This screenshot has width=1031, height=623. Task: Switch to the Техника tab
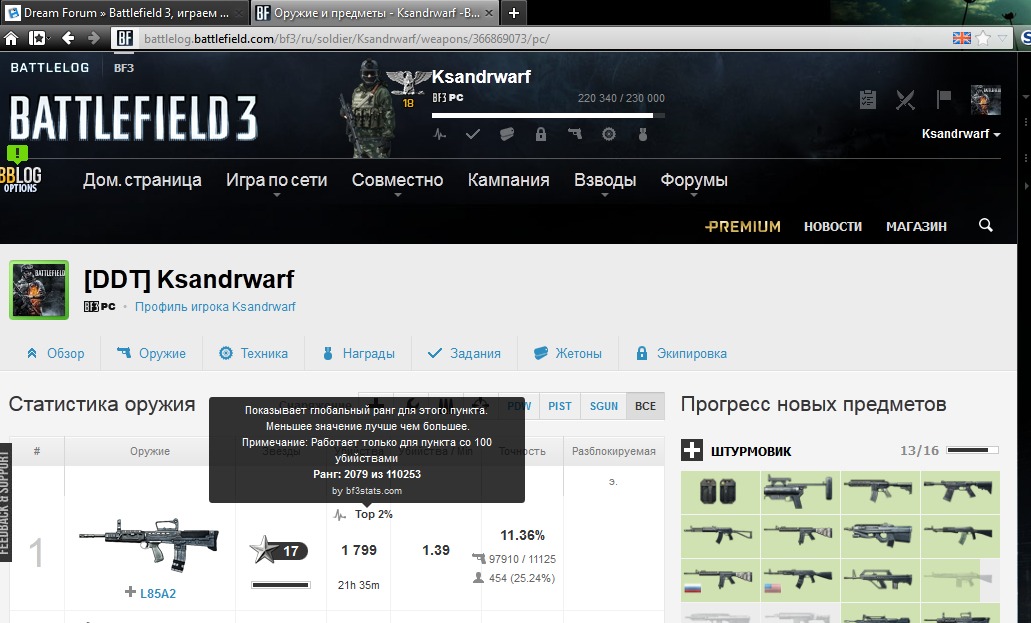click(x=253, y=353)
